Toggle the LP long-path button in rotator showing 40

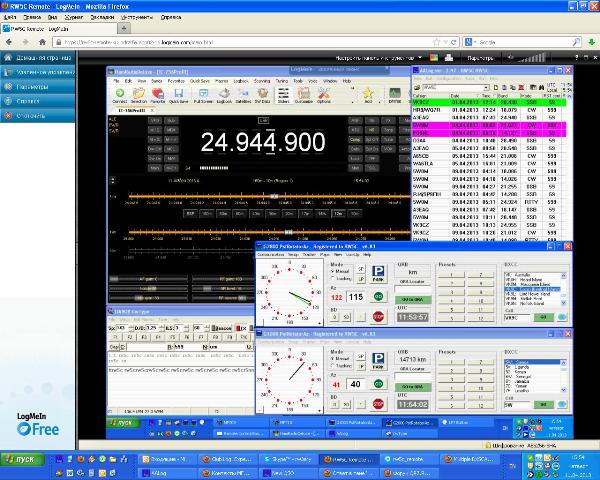pyautogui.click(x=360, y=366)
